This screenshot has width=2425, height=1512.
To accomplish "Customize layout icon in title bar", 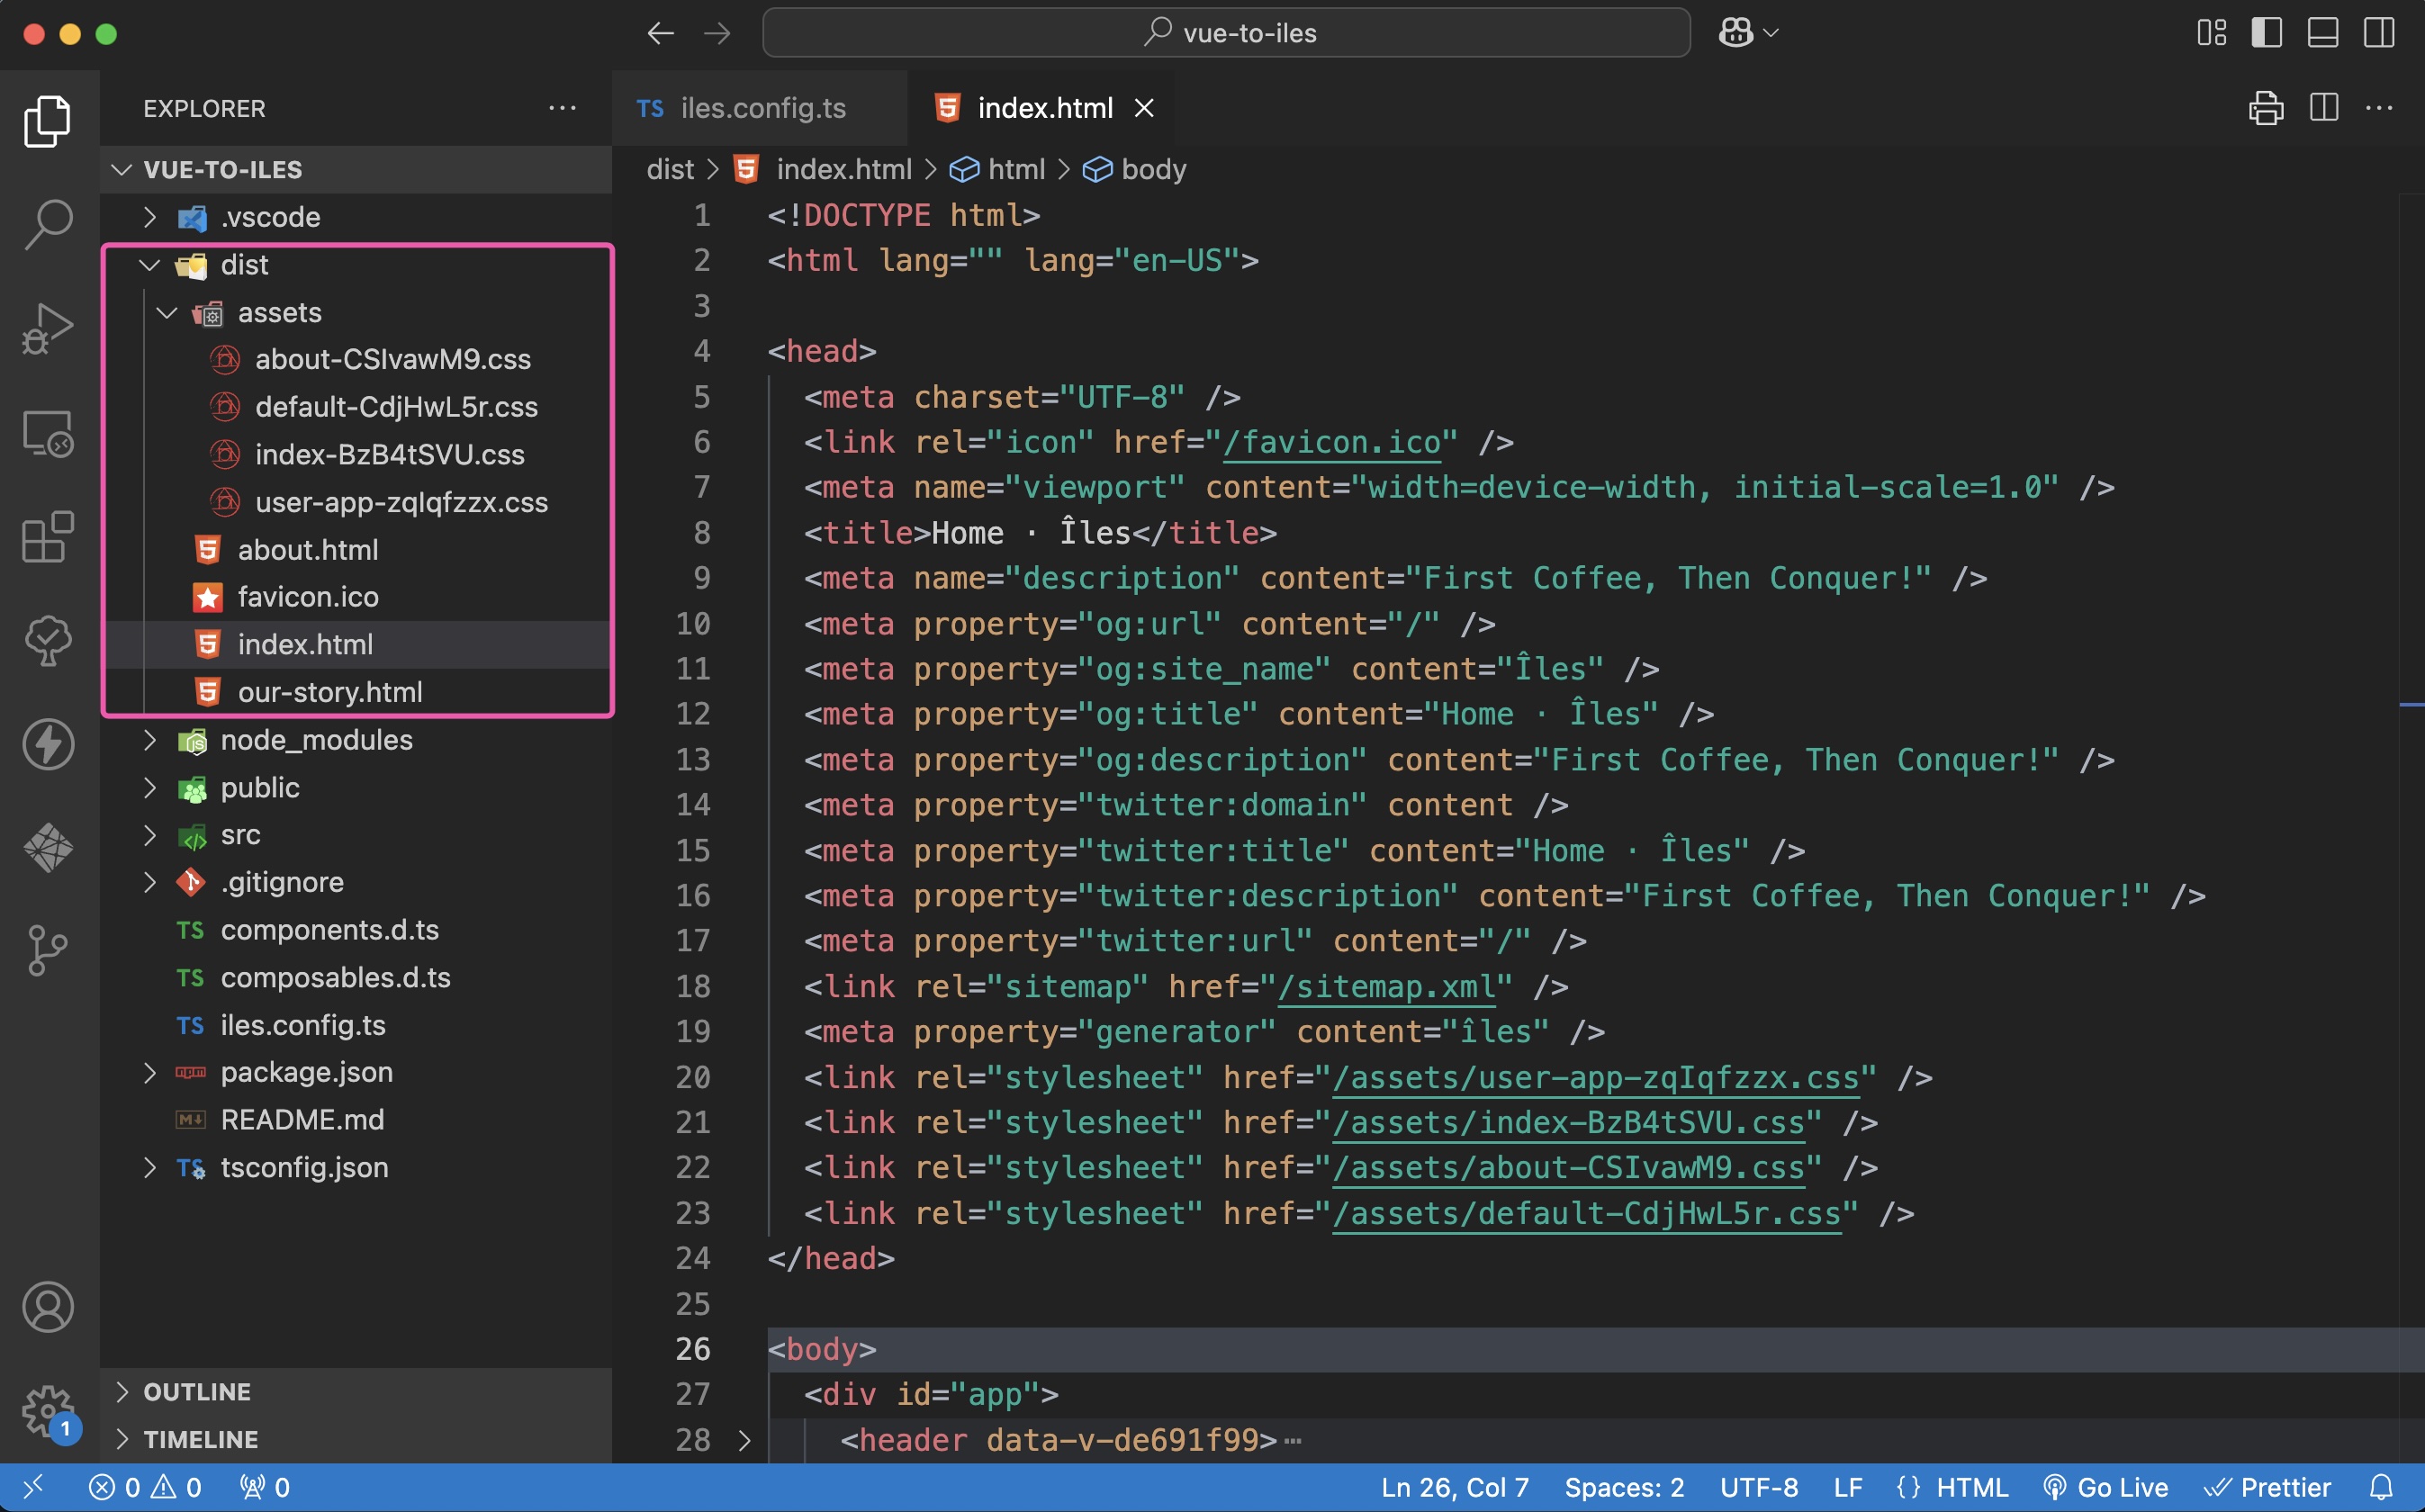I will (x=2212, y=33).
